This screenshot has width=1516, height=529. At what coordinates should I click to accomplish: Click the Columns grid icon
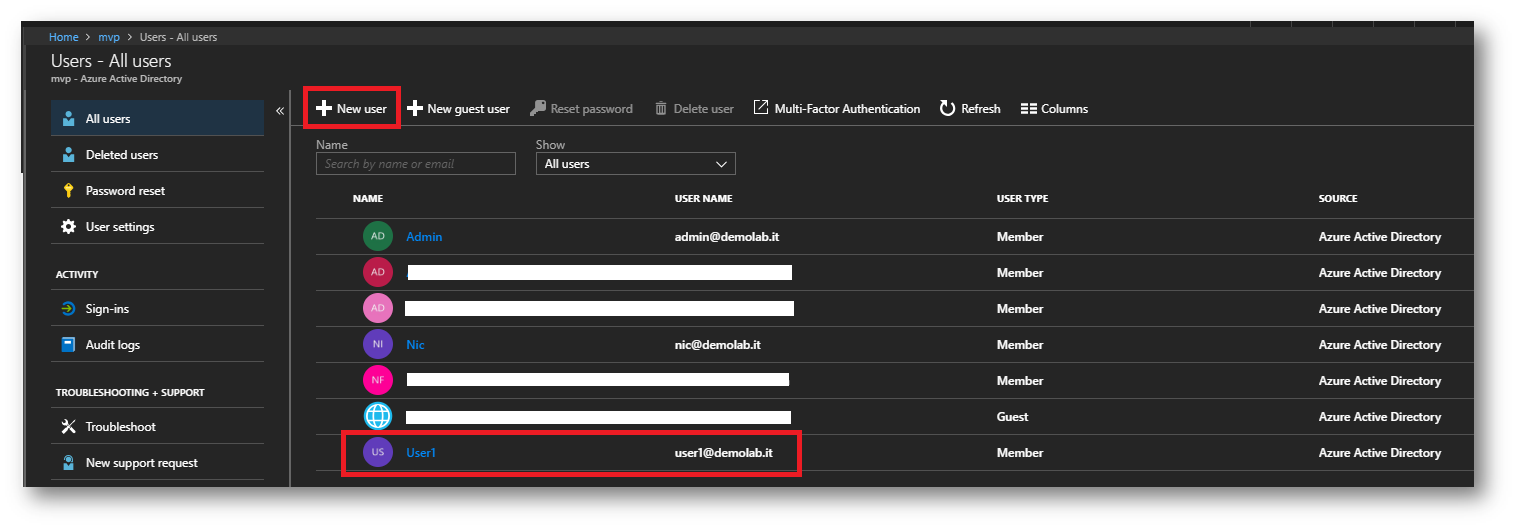point(1028,109)
